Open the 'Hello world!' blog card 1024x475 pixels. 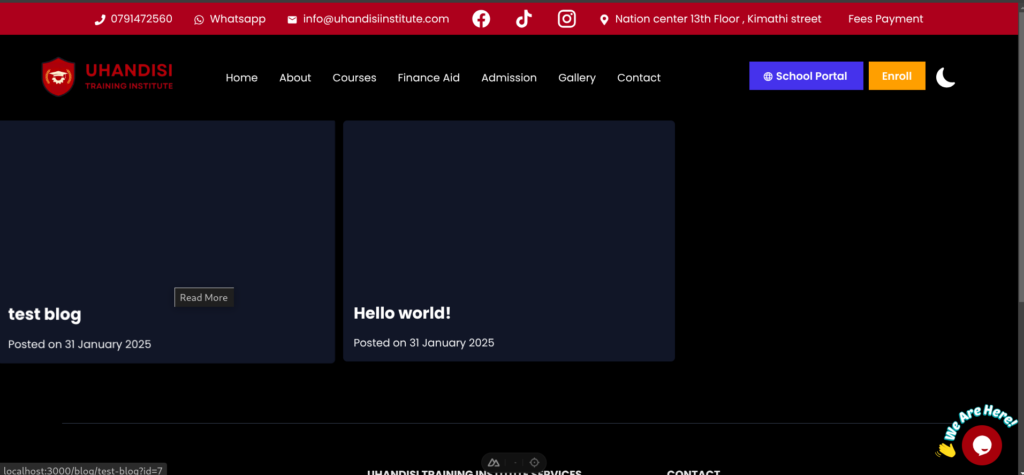[508, 241]
